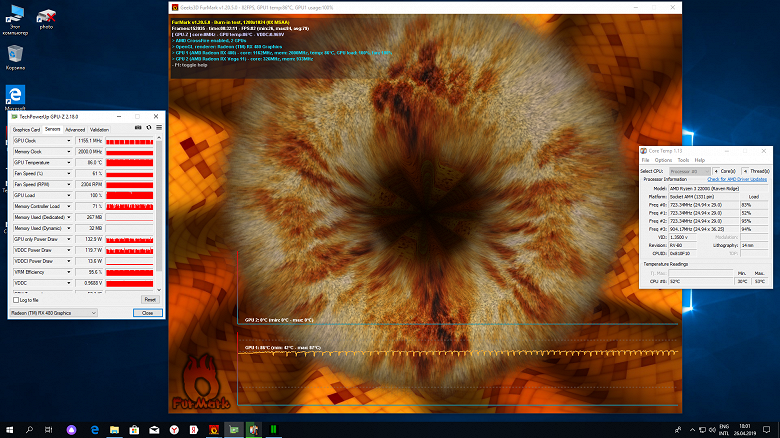The image size is (780, 438).
Task: Click GPU-Z screenshot camera icon
Action: point(138,128)
